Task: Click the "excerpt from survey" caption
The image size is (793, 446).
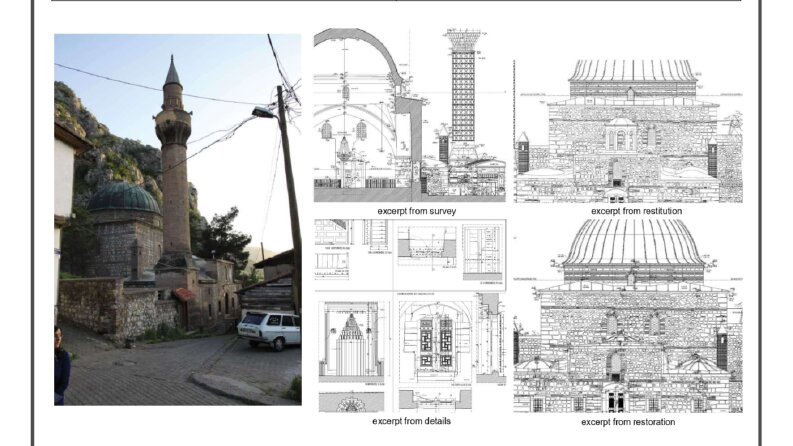Action: pyautogui.click(x=417, y=211)
